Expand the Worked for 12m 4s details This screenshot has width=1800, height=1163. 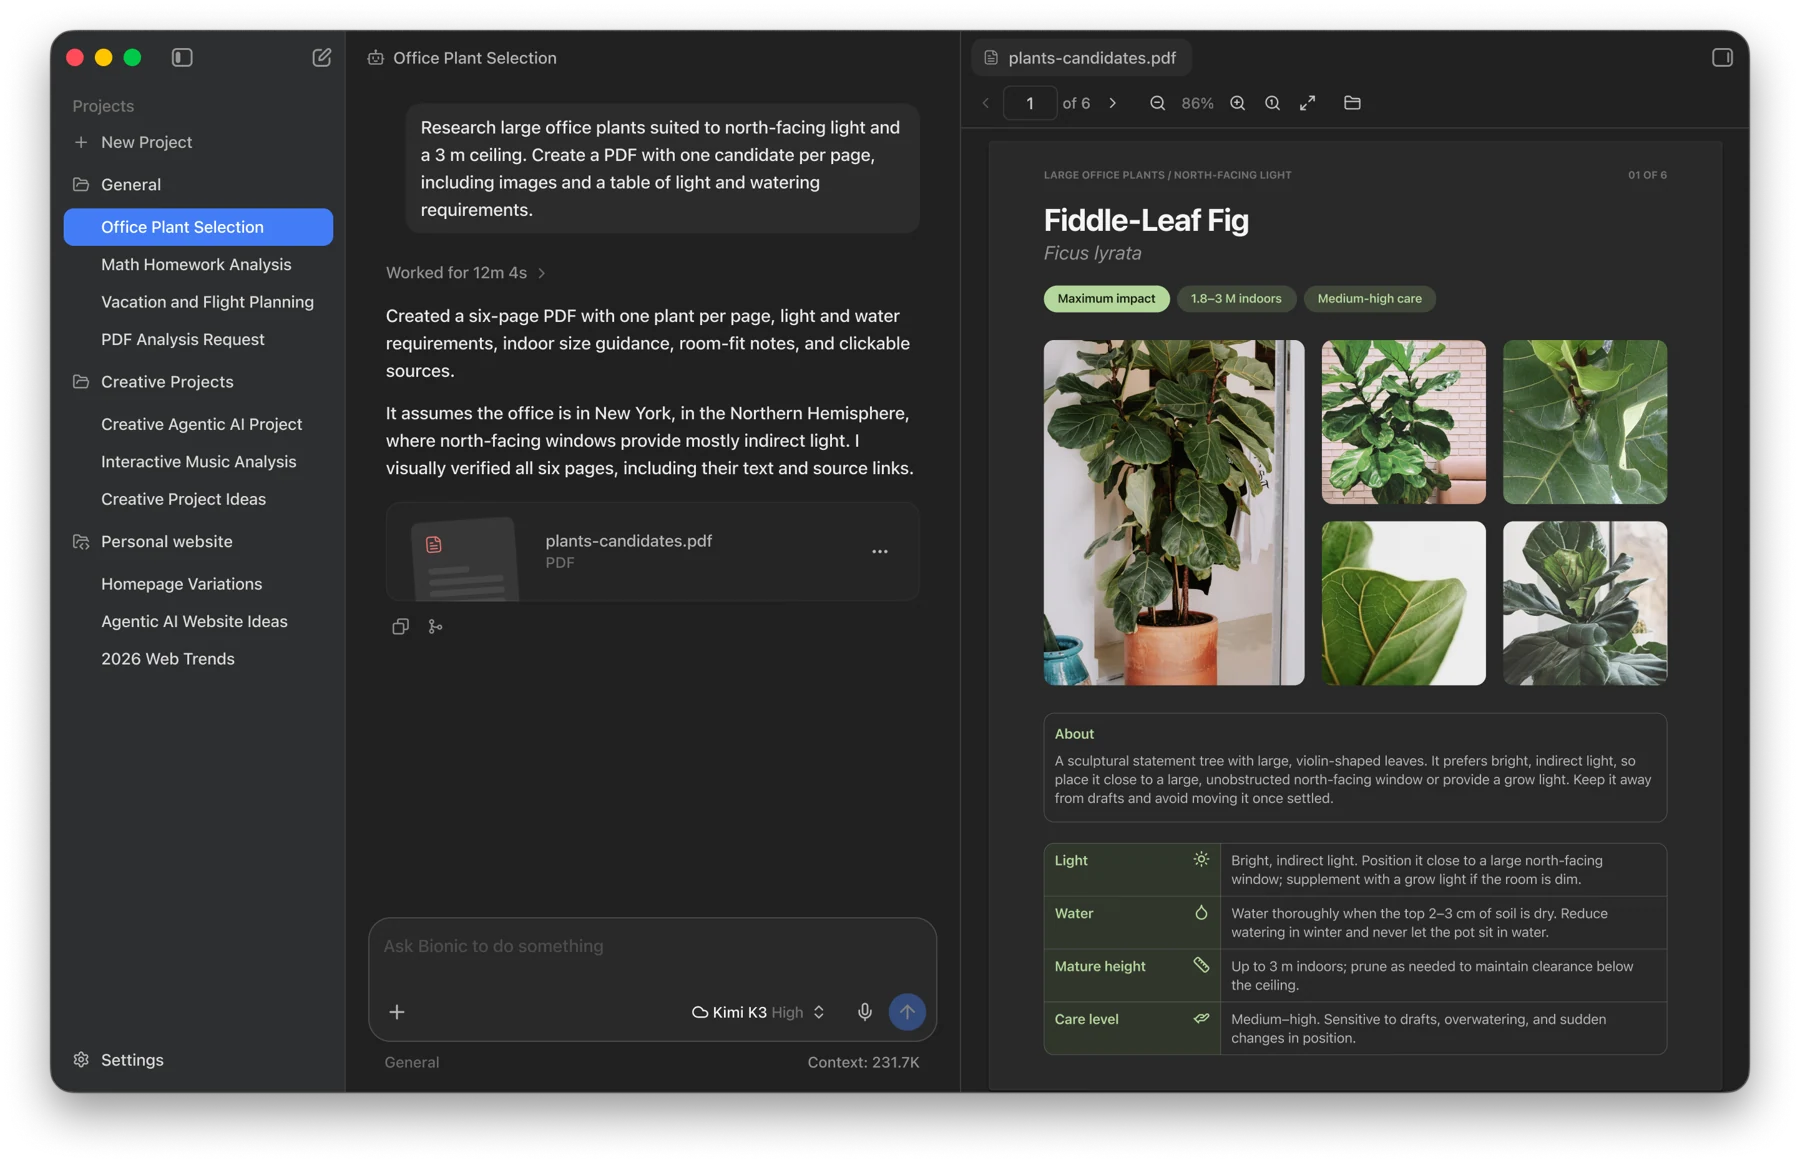466,272
